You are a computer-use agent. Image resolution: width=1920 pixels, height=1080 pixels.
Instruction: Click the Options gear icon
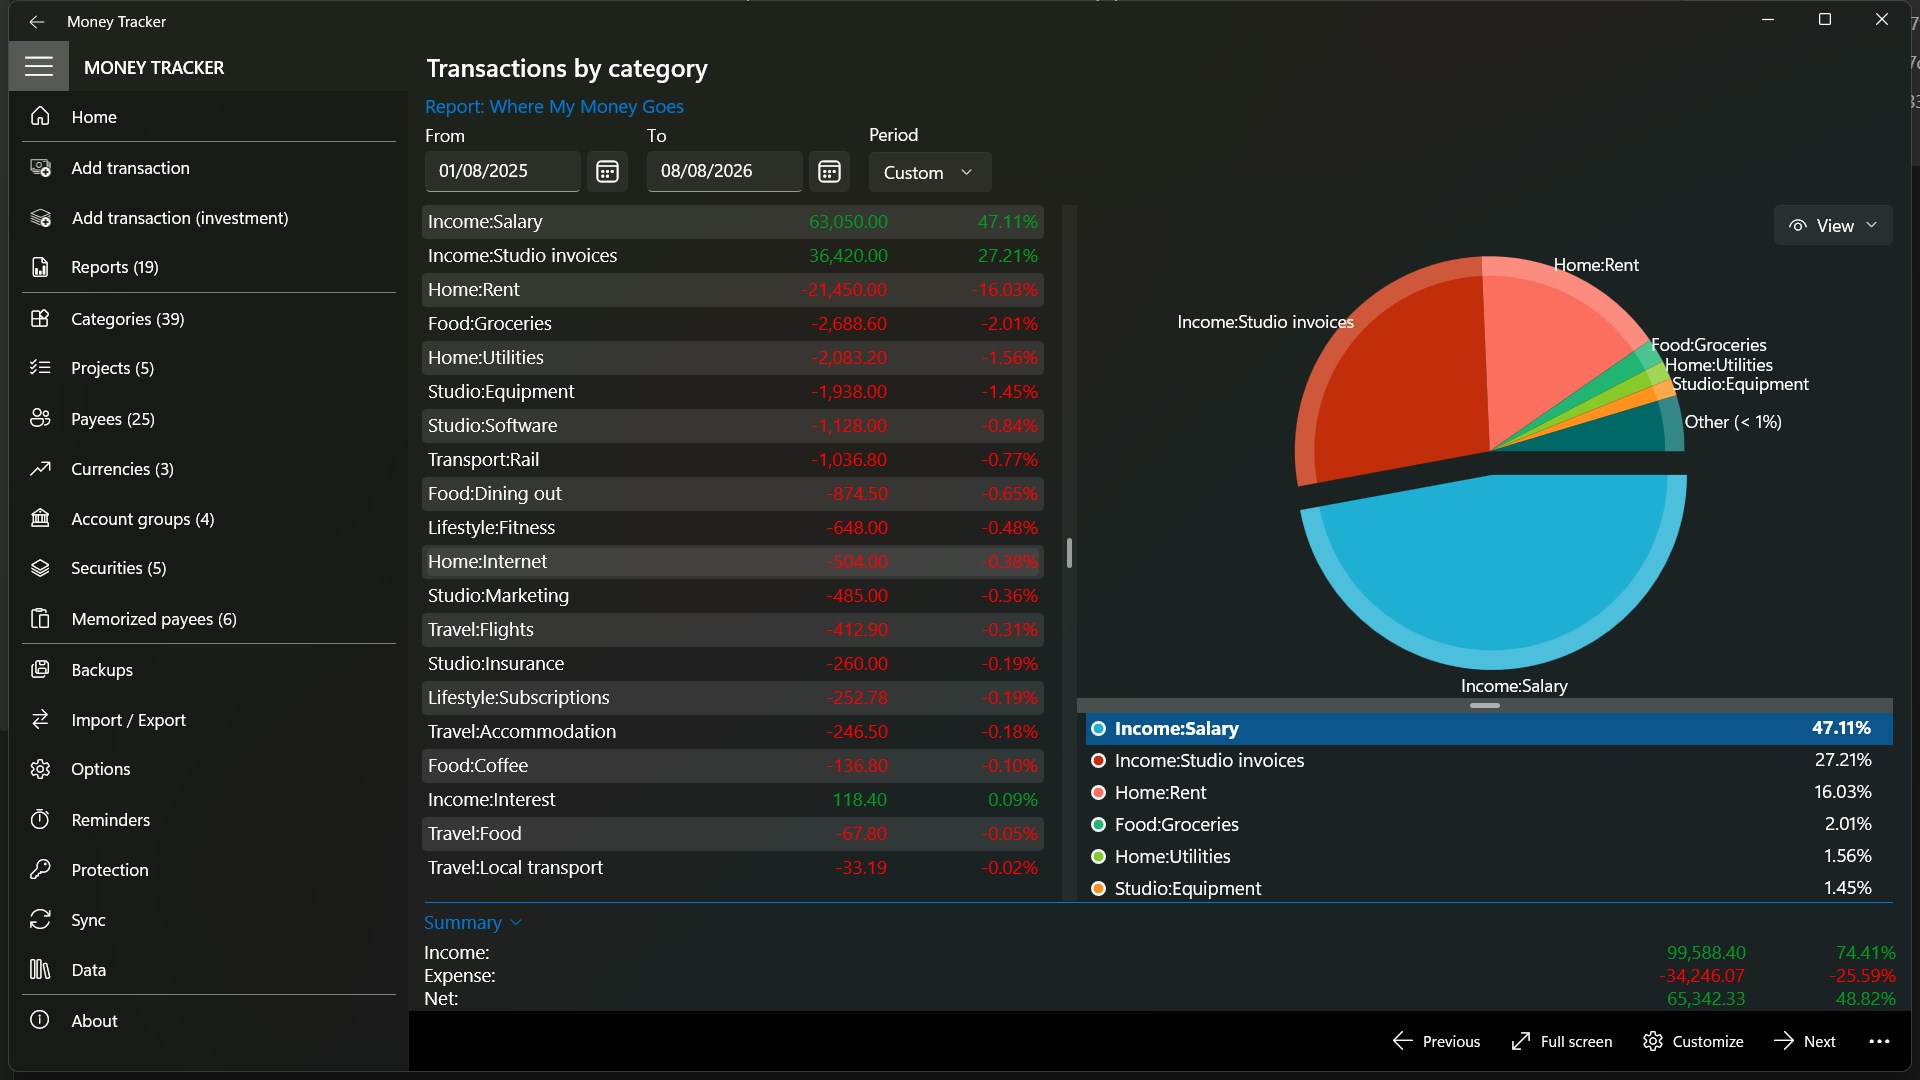coord(40,769)
